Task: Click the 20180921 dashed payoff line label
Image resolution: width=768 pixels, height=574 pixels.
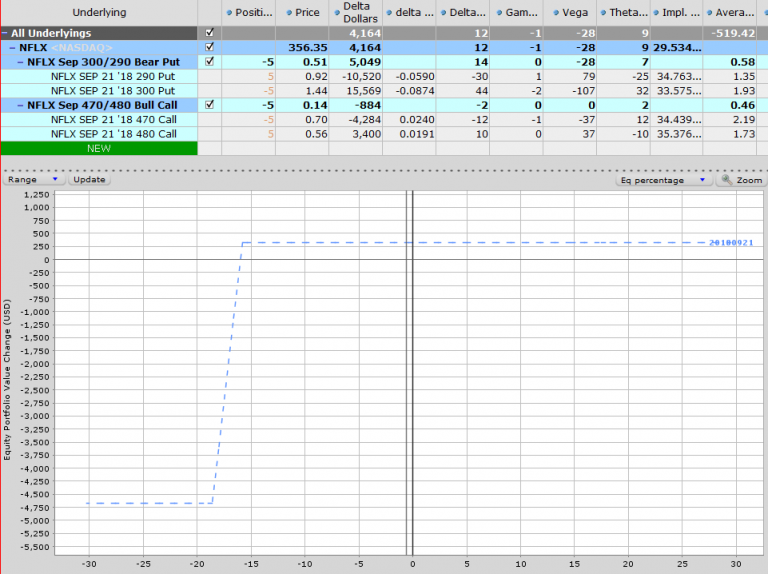Action: [x=730, y=243]
